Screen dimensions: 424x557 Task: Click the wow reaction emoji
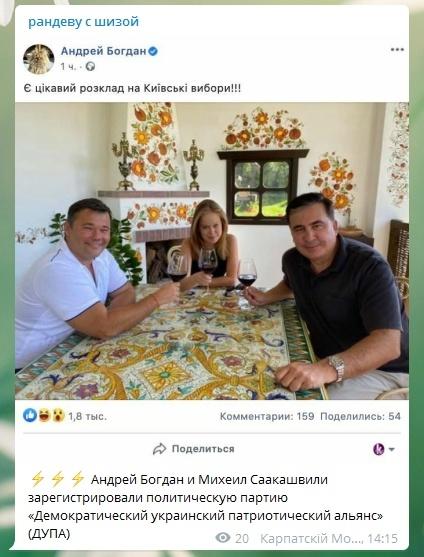[x=58, y=415]
